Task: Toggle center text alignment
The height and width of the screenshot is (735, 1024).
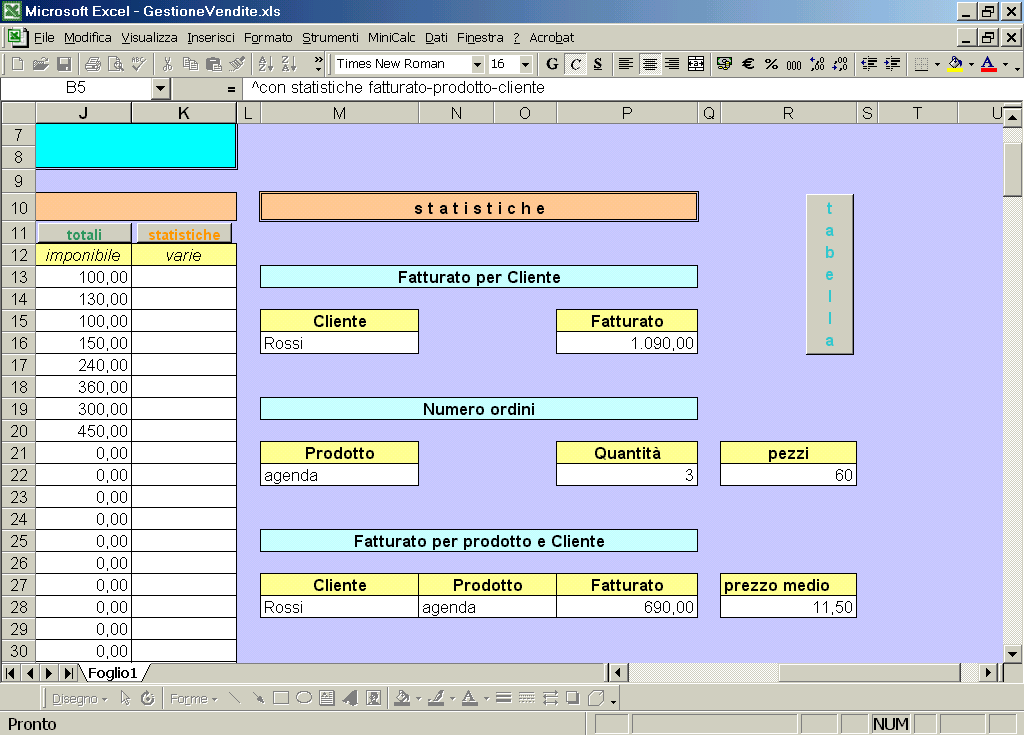Action: pos(649,63)
